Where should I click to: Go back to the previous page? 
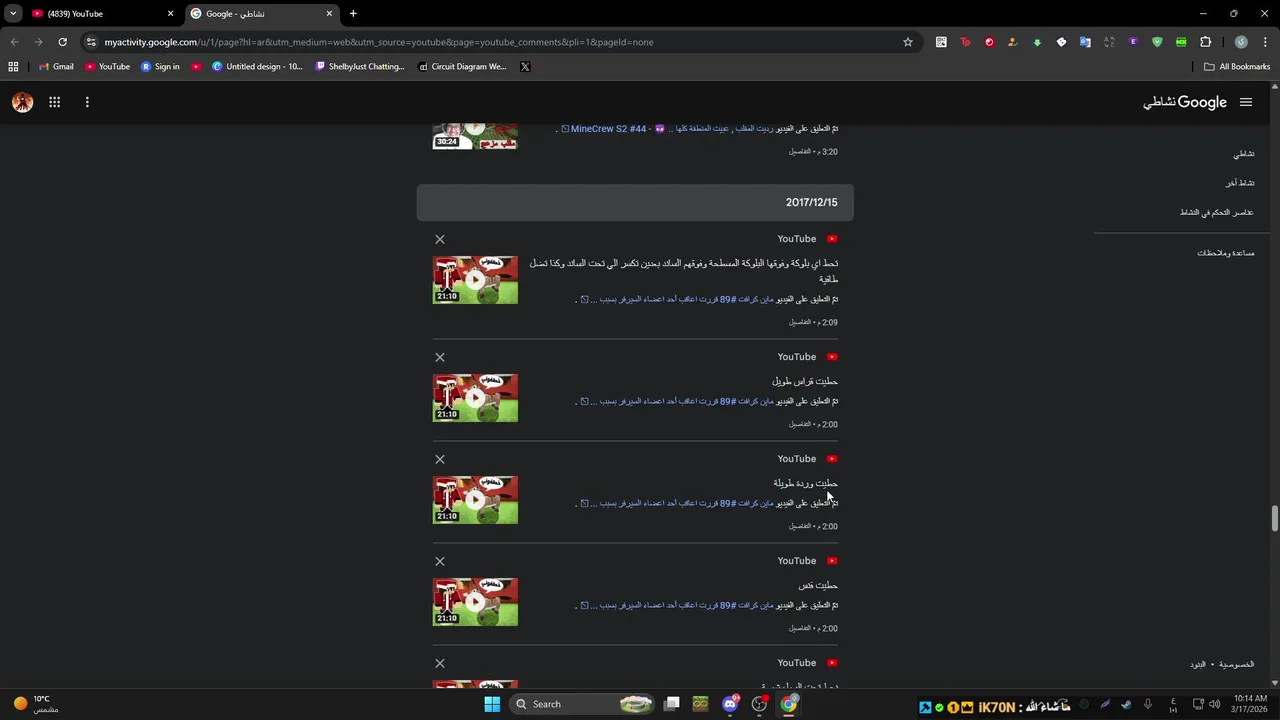point(14,42)
